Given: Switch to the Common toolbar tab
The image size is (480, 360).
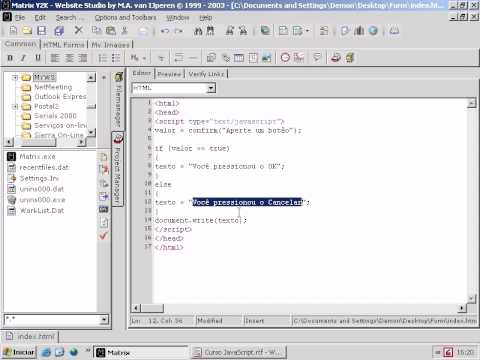Looking at the screenshot, I should pyautogui.click(x=20, y=44).
